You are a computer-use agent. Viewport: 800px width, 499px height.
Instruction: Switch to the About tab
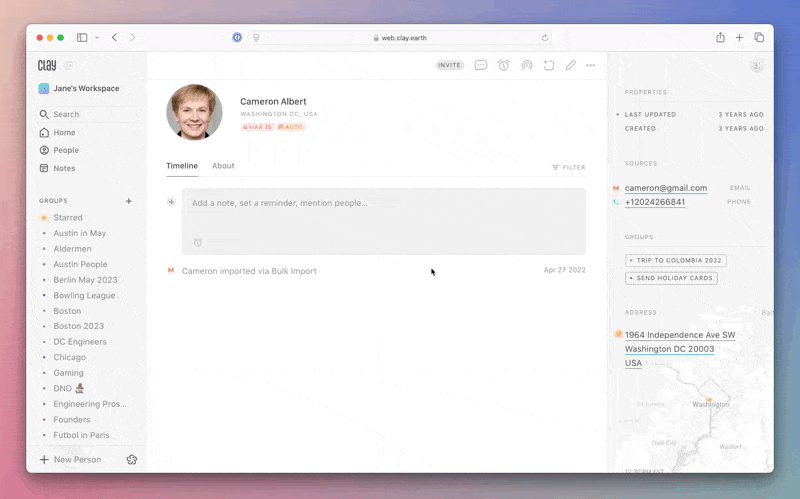tap(223, 166)
